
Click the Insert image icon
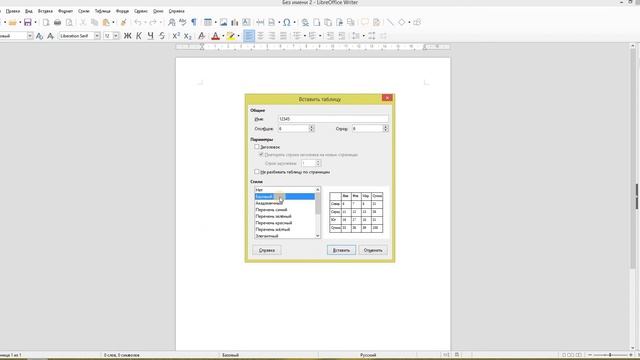coord(223,22)
